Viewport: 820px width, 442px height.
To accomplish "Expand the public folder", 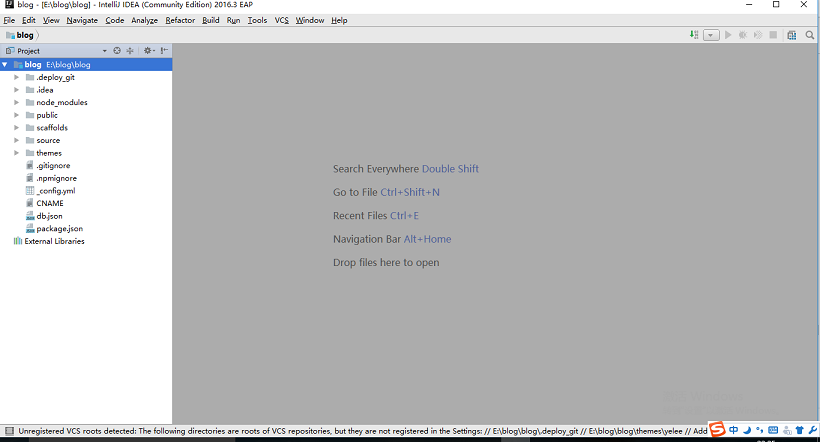I will point(16,115).
